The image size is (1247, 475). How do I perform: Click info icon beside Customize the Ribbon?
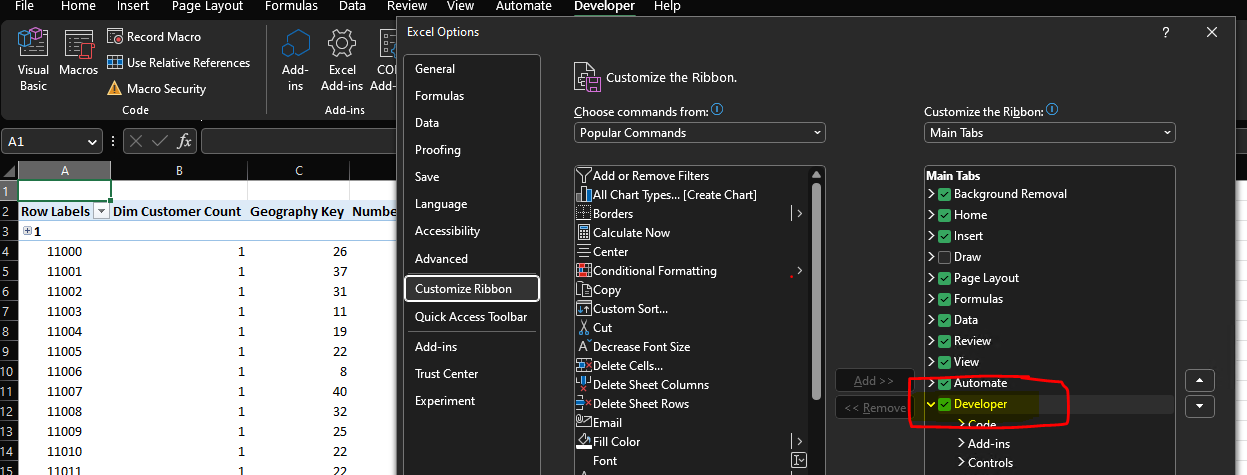1052,110
